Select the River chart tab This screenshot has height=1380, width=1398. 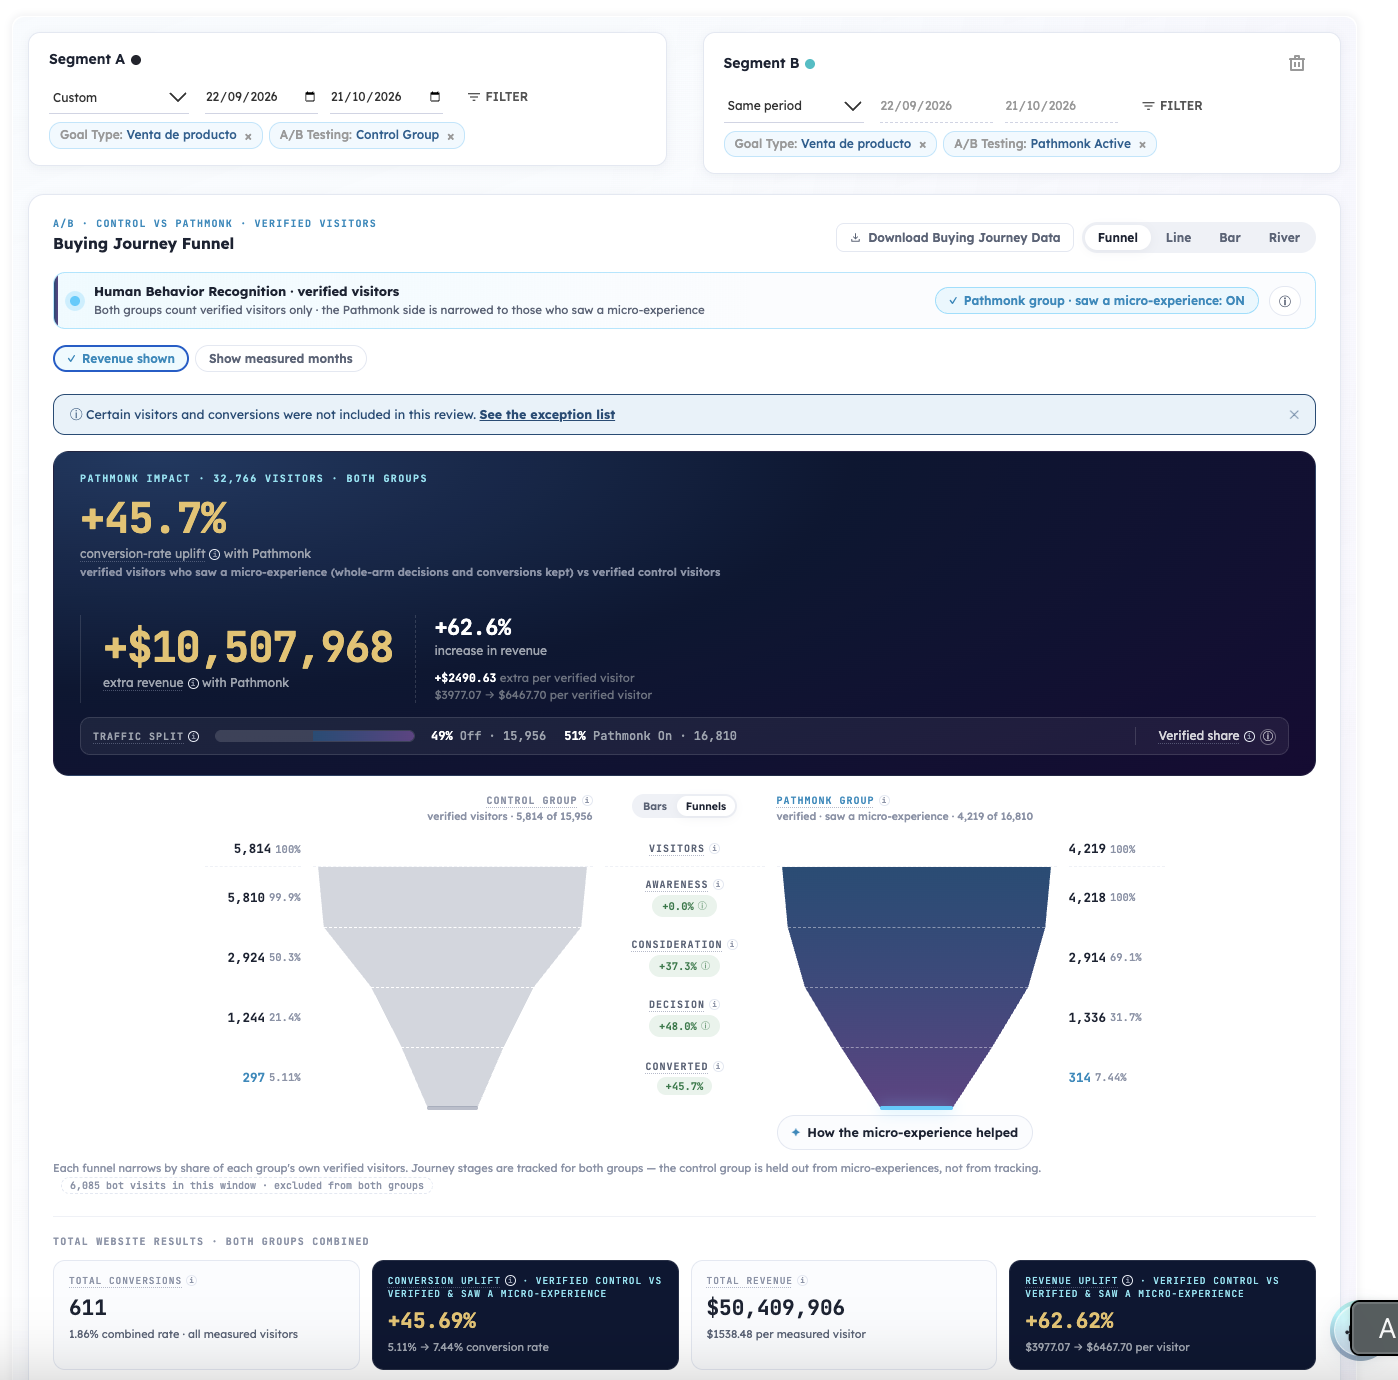[1284, 238]
